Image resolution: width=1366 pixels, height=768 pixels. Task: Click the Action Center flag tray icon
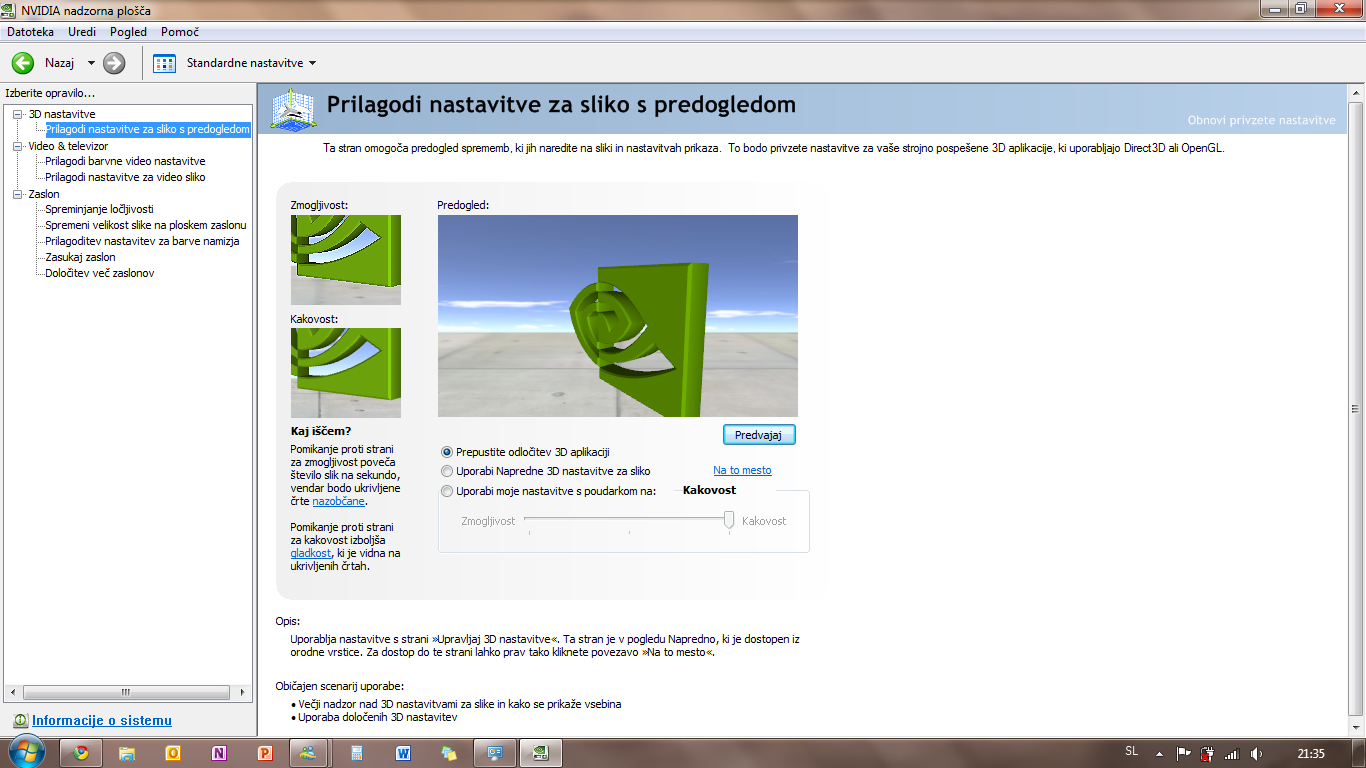pyautogui.click(x=1183, y=753)
